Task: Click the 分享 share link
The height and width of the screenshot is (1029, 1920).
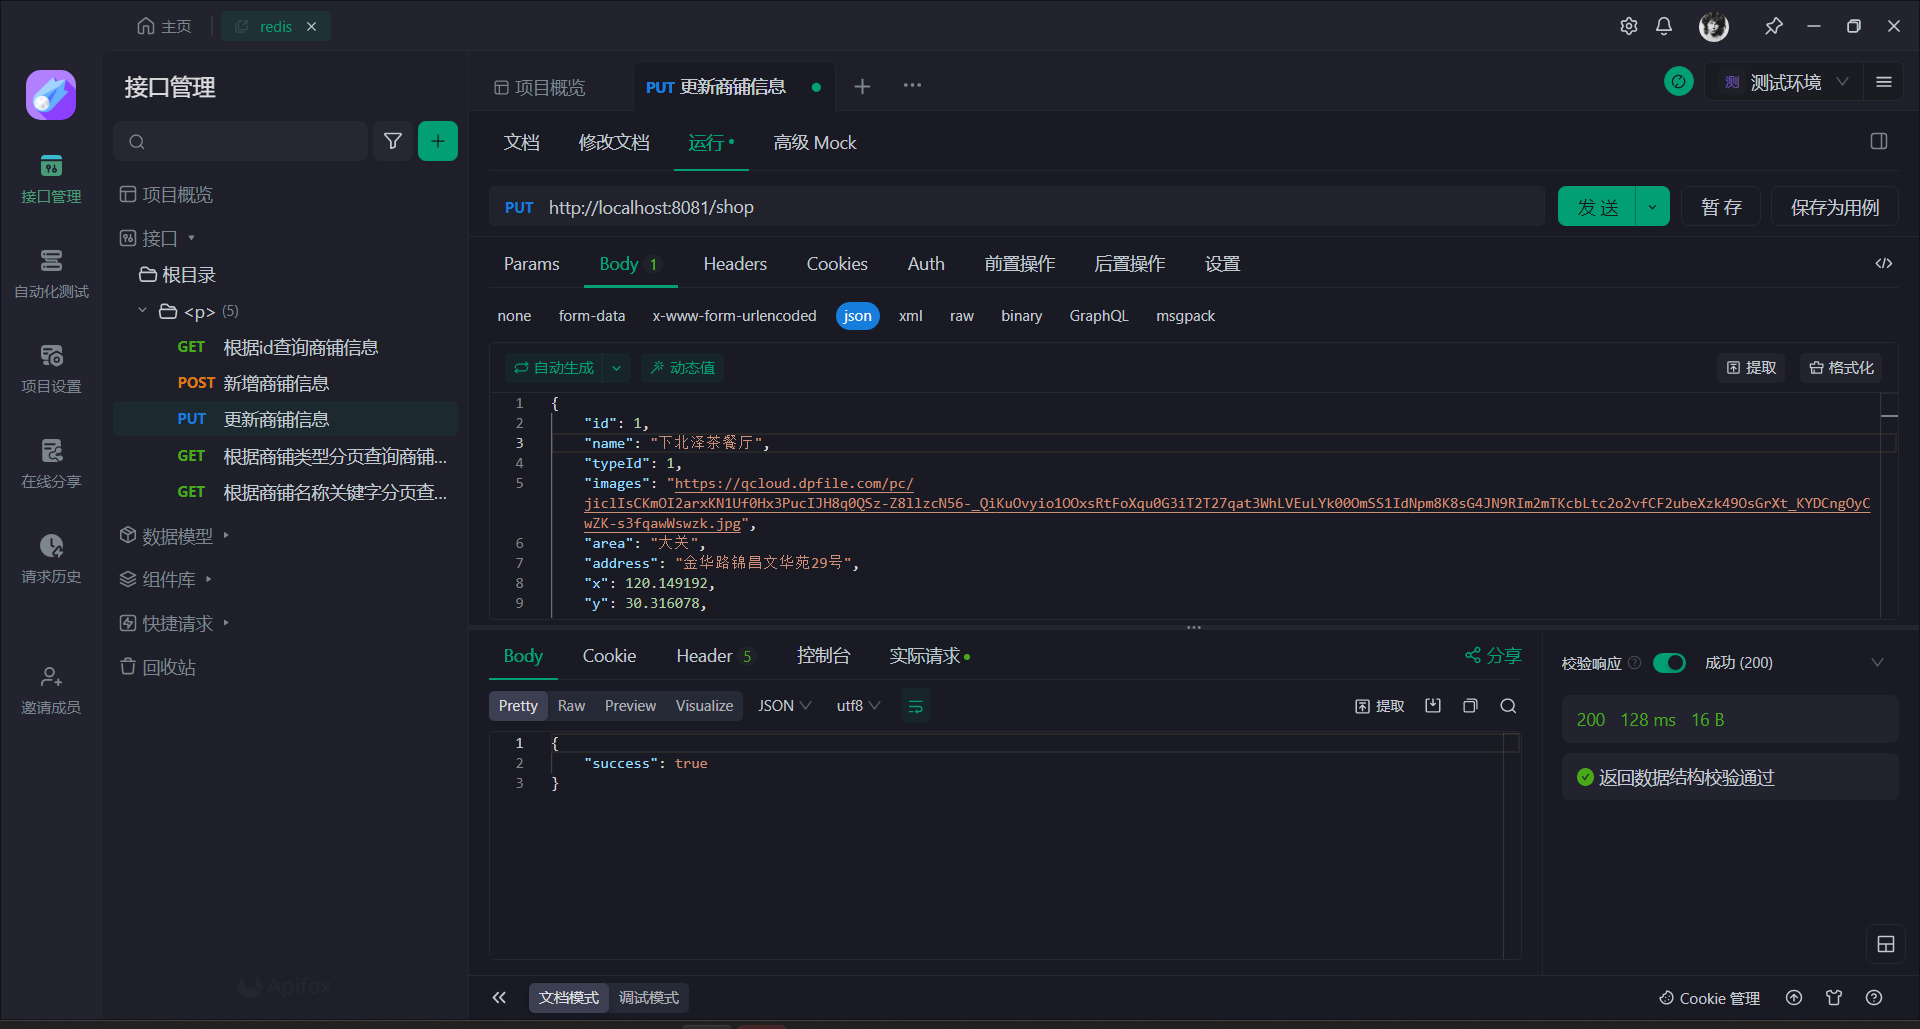Action: click(x=1493, y=656)
